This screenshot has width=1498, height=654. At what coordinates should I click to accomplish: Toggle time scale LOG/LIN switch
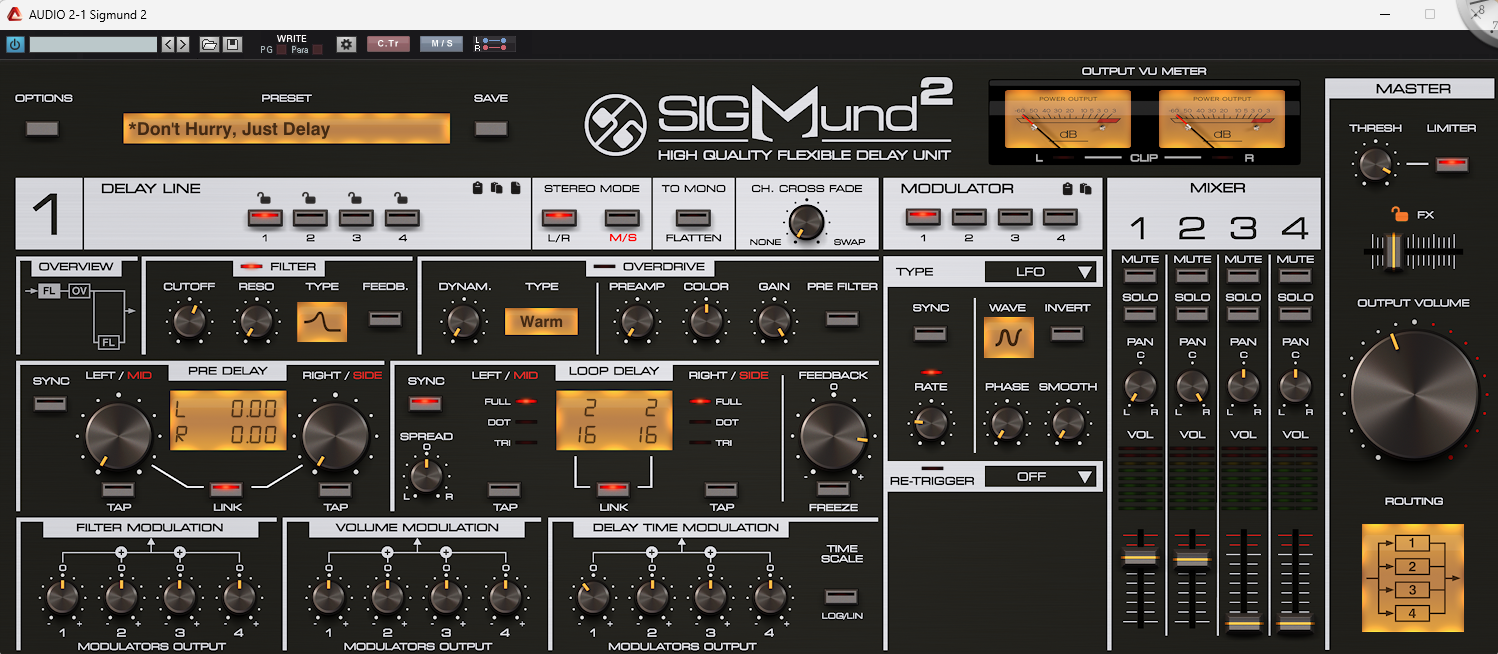click(842, 596)
